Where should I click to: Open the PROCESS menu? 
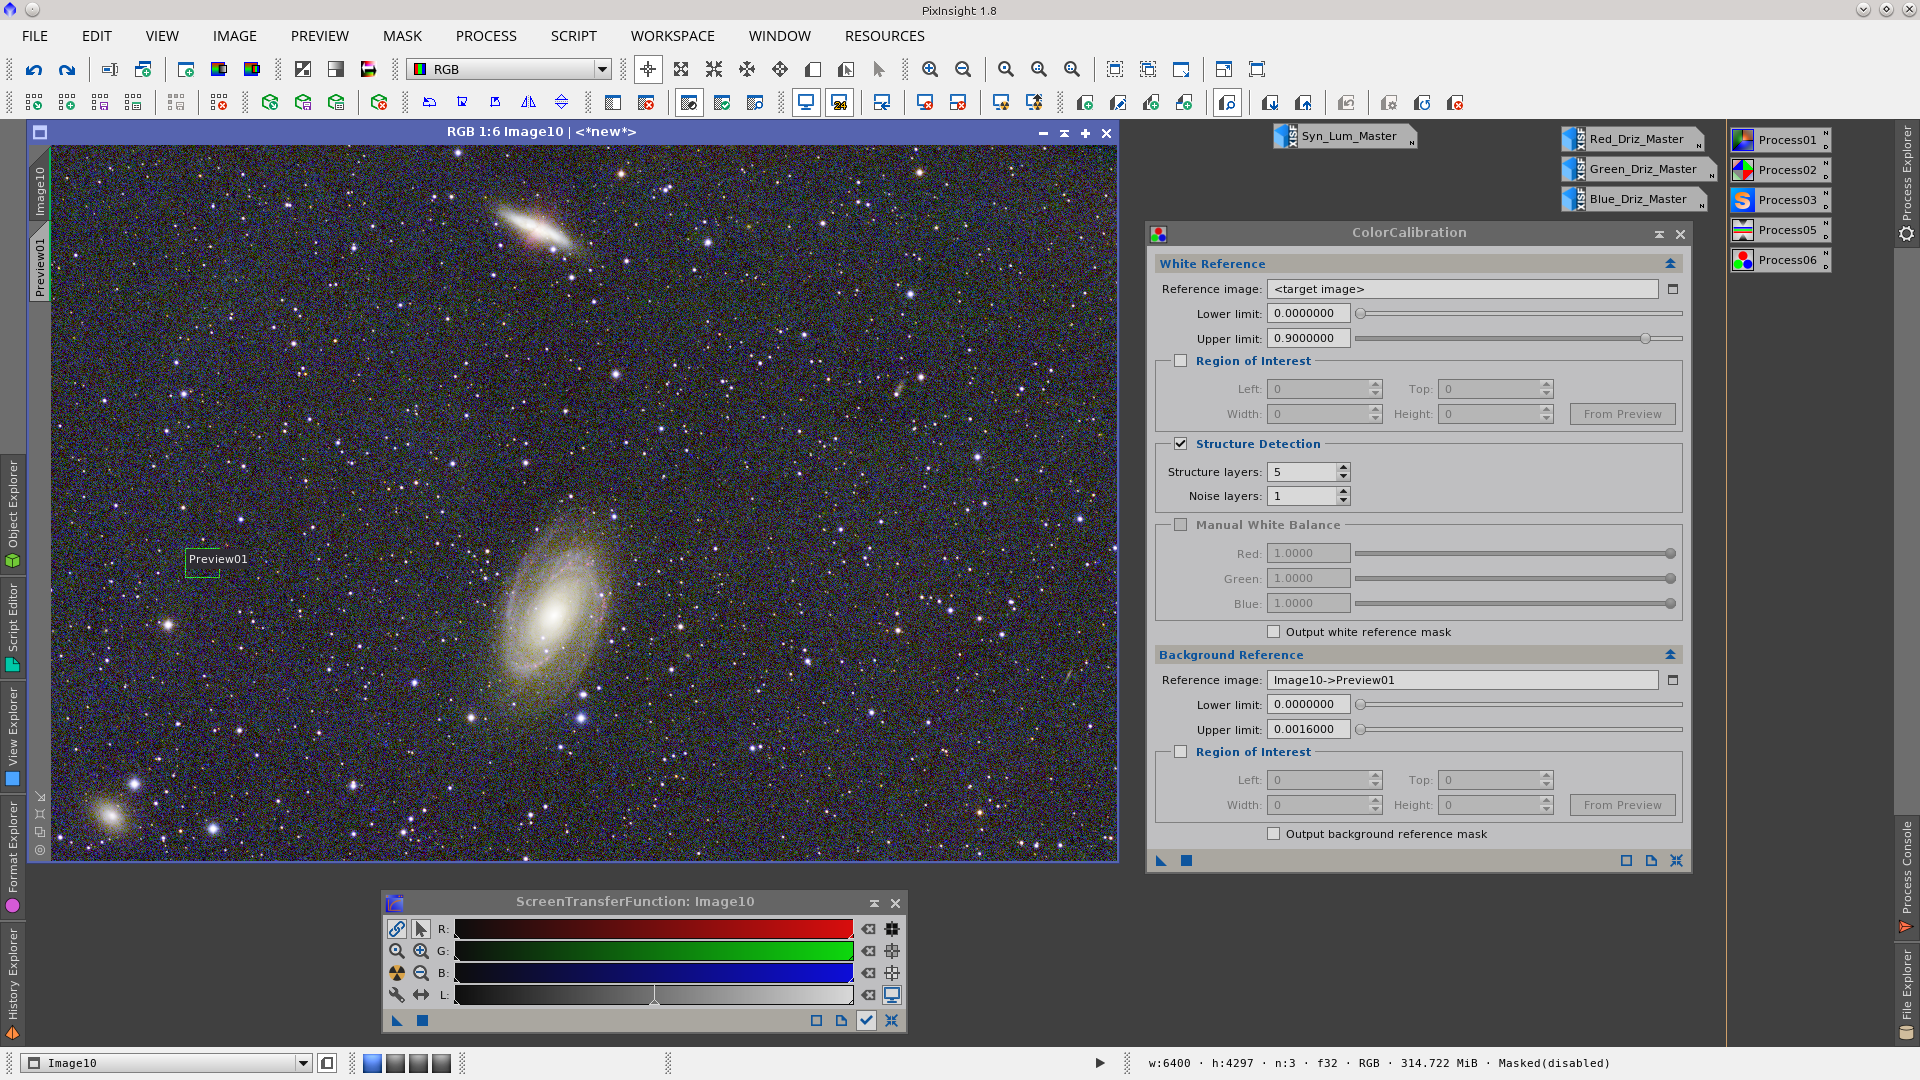(485, 36)
